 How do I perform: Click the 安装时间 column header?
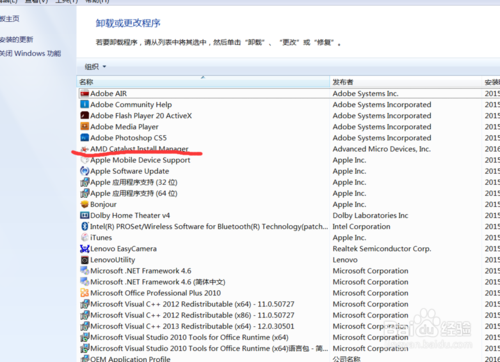[491, 82]
